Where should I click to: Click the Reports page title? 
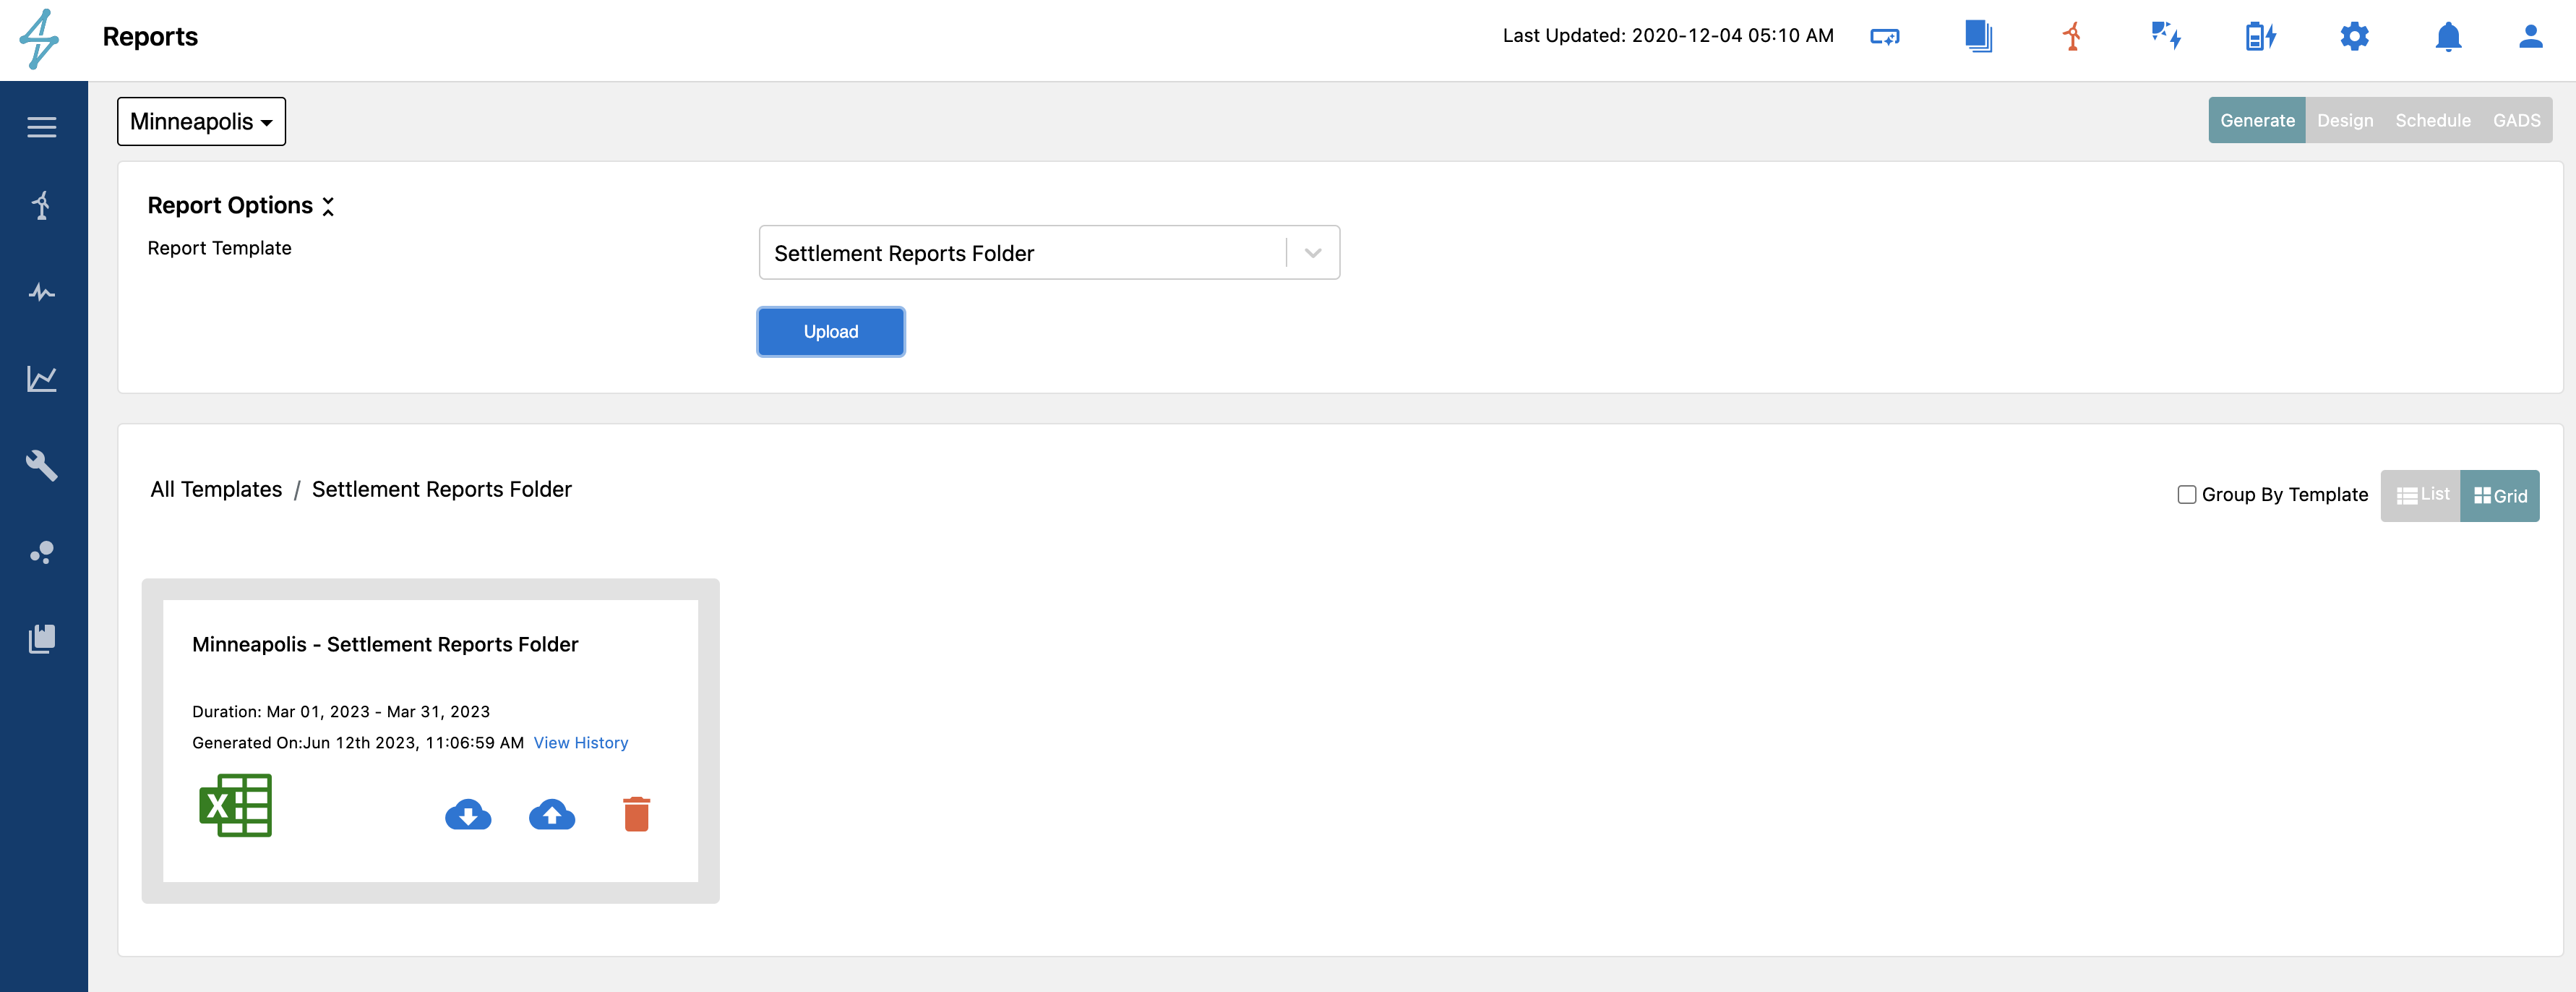150,36
